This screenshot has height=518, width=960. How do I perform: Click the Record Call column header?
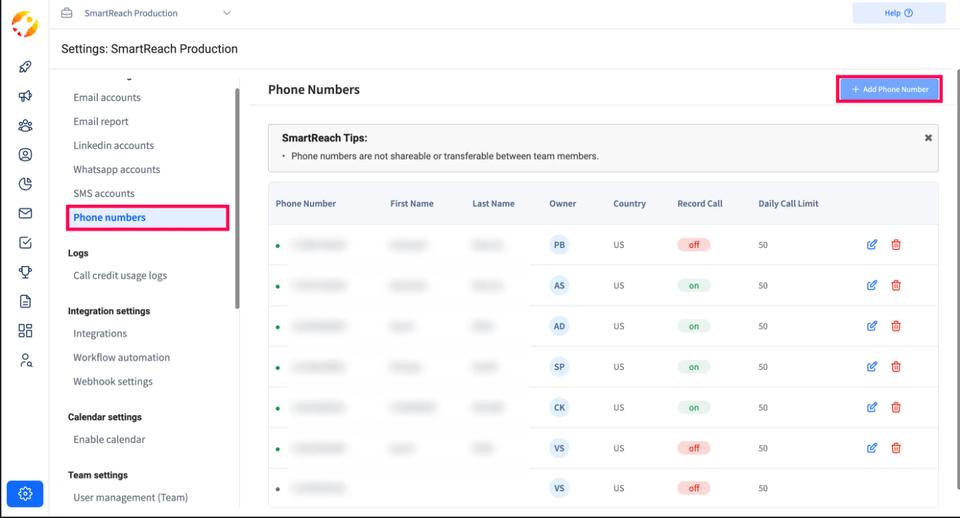click(700, 203)
